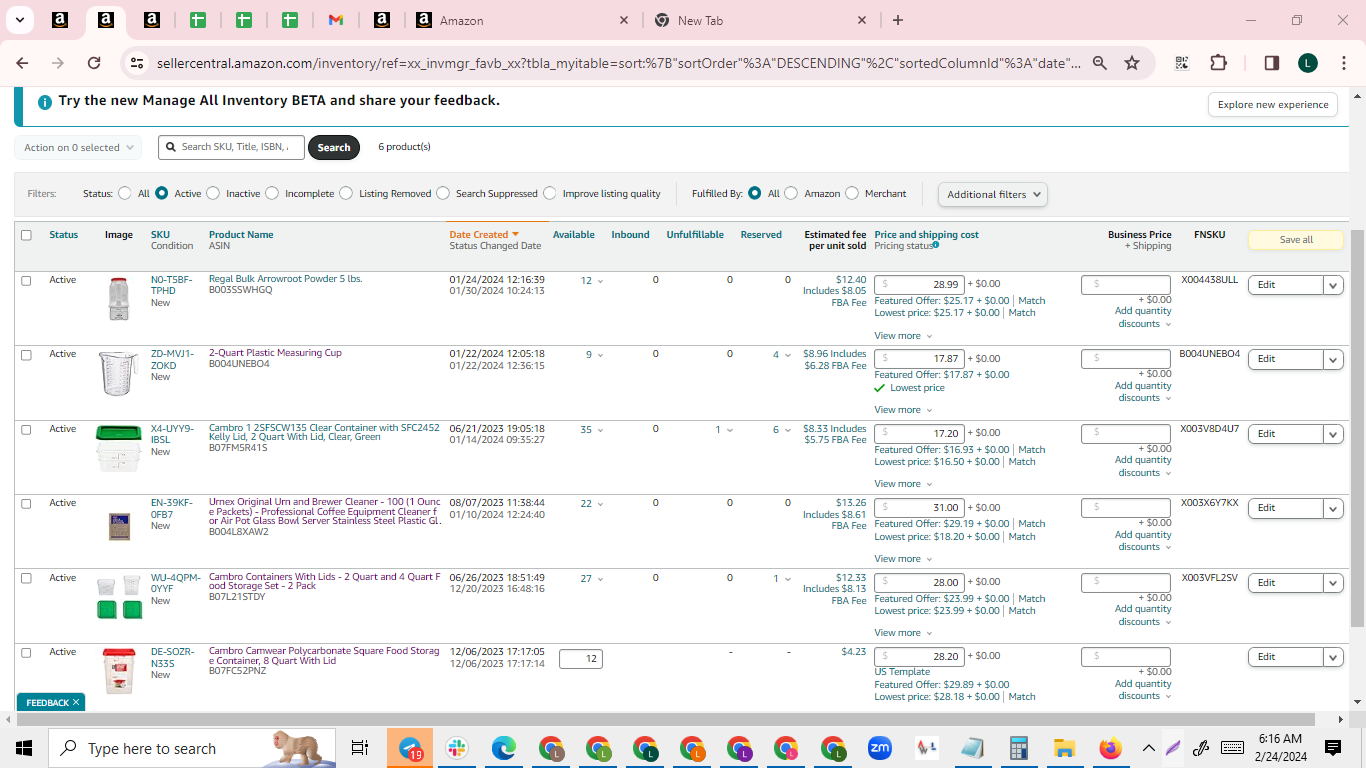Open File Explorer from the taskbar
The width and height of the screenshot is (1366, 768).
1063,748
